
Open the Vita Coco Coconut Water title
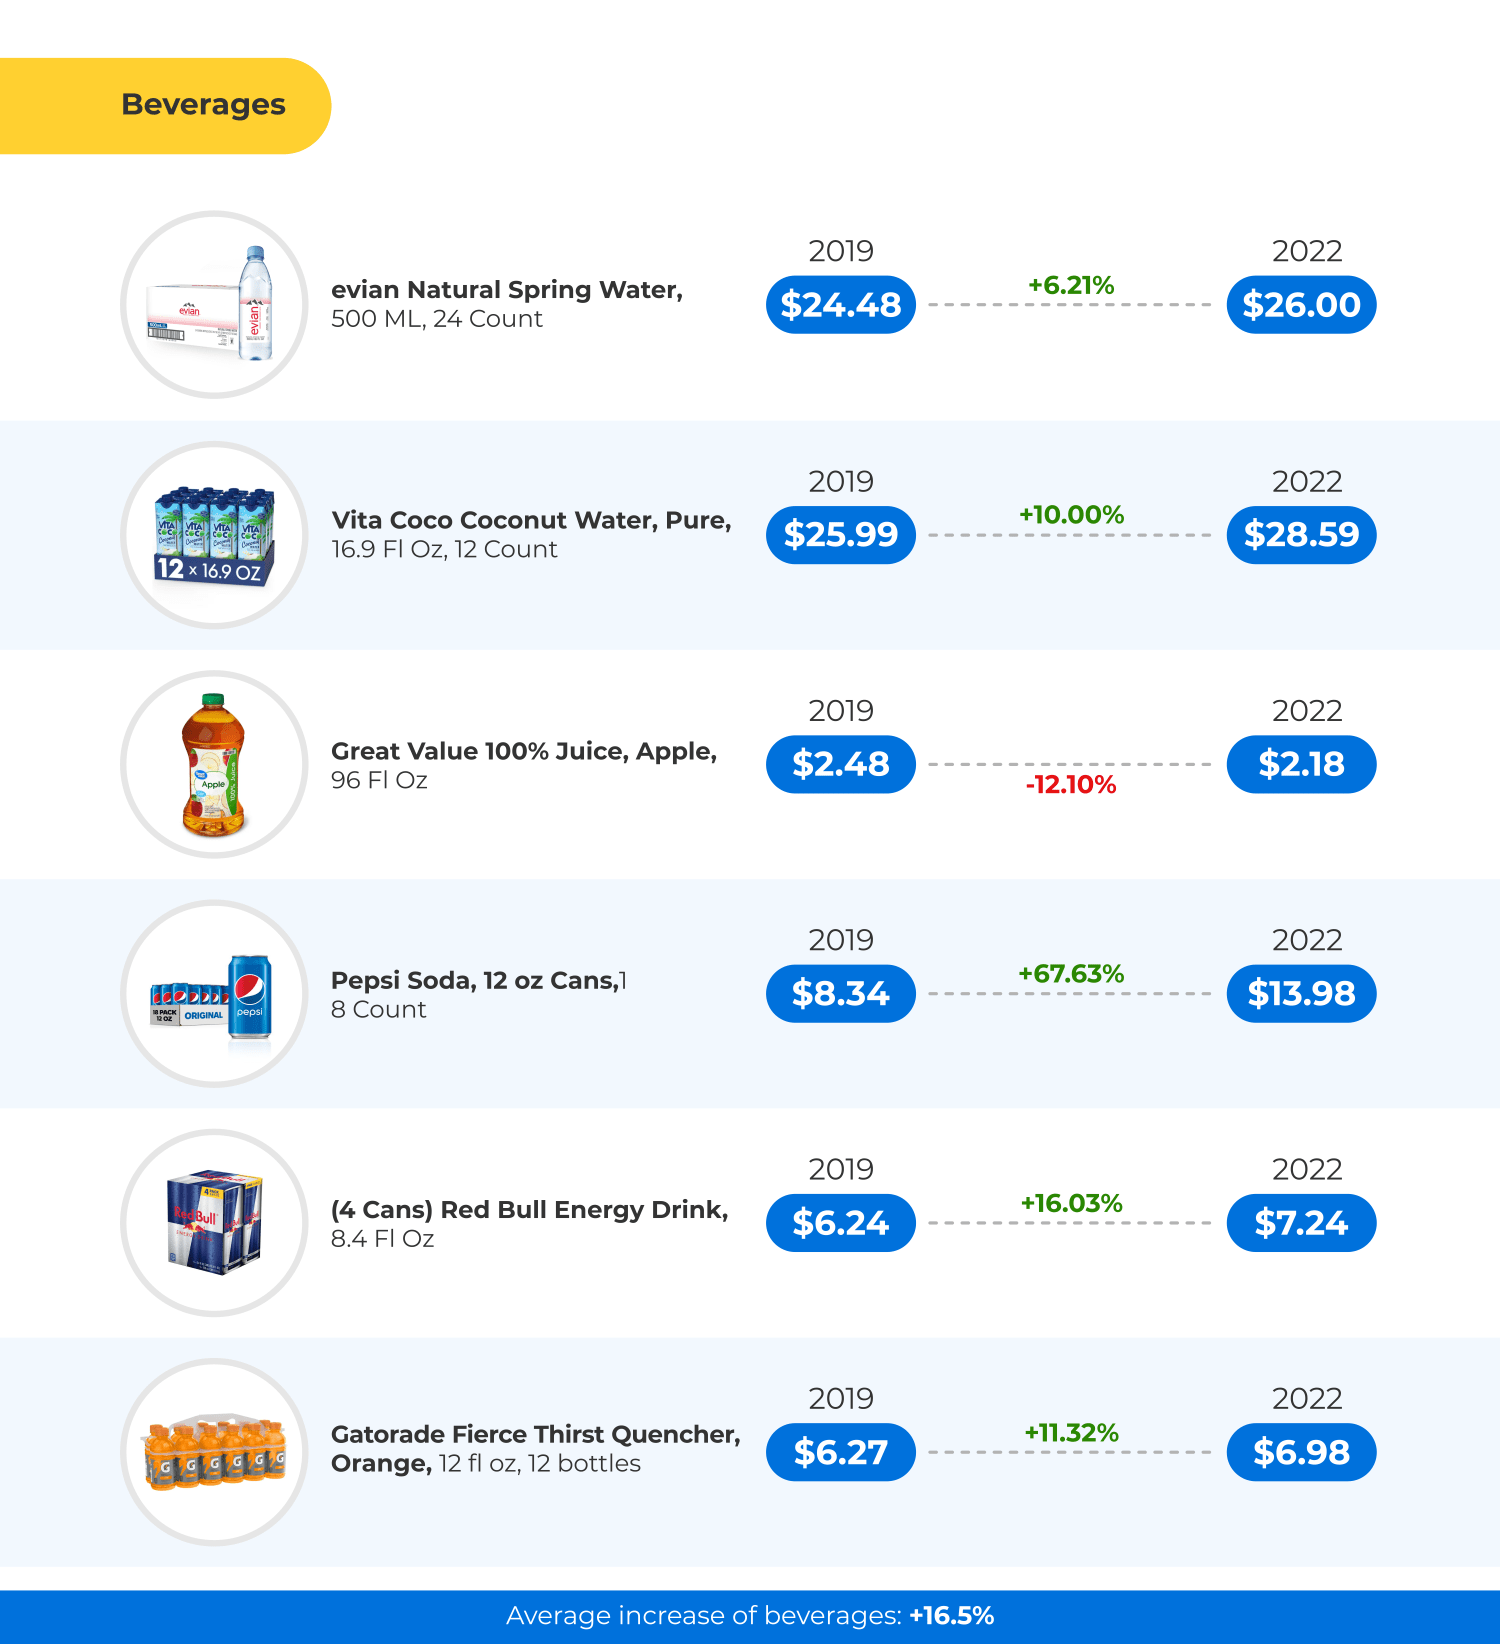(x=531, y=520)
